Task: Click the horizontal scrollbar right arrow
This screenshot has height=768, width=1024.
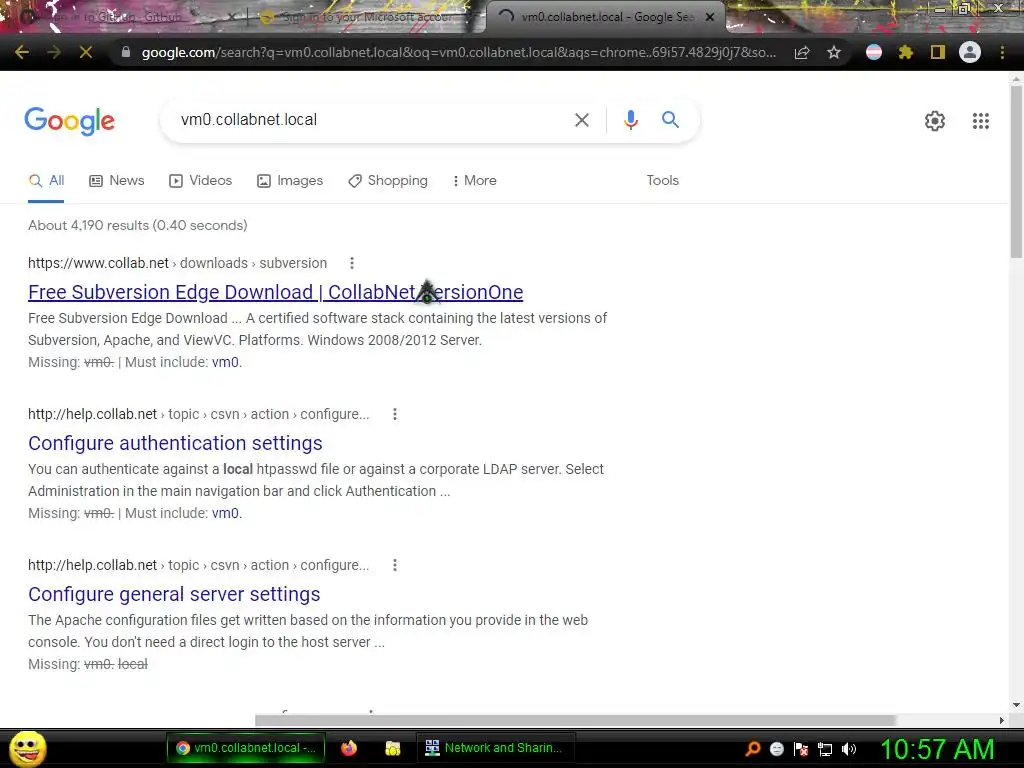Action: point(1001,720)
